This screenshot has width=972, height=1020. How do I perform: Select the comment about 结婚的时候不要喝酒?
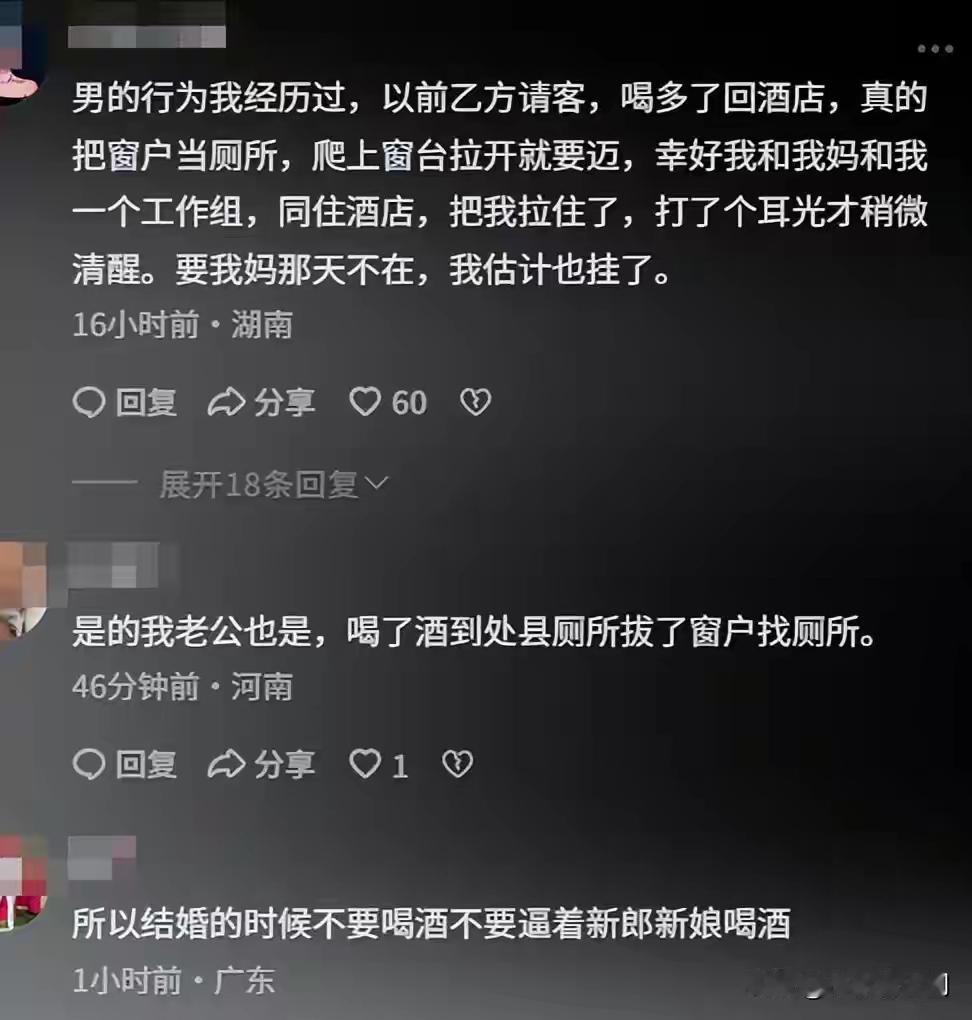tap(431, 924)
